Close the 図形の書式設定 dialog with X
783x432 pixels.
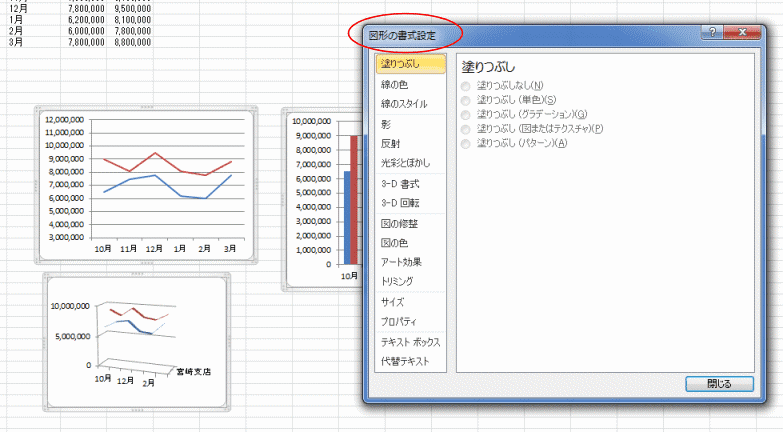pos(742,32)
